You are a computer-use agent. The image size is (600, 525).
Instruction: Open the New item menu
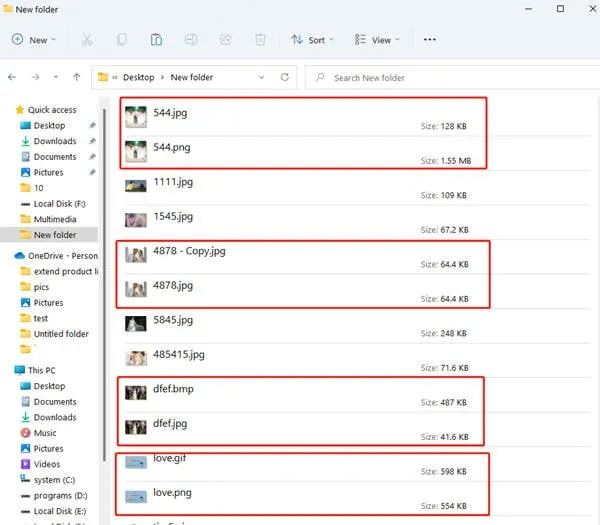click(34, 40)
